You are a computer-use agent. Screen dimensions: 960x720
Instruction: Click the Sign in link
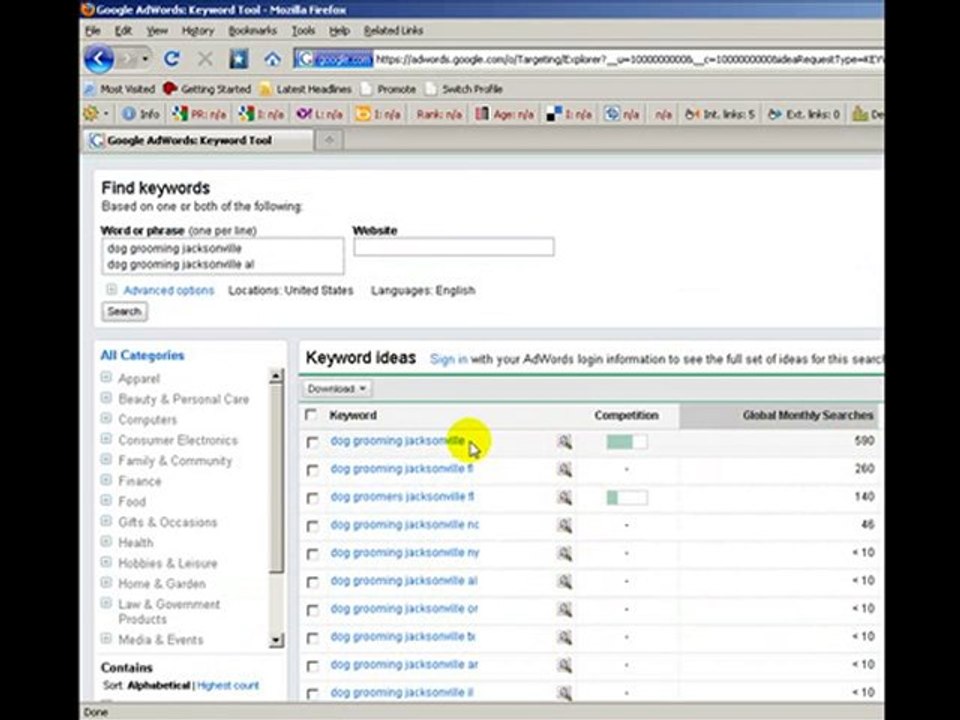click(x=449, y=359)
